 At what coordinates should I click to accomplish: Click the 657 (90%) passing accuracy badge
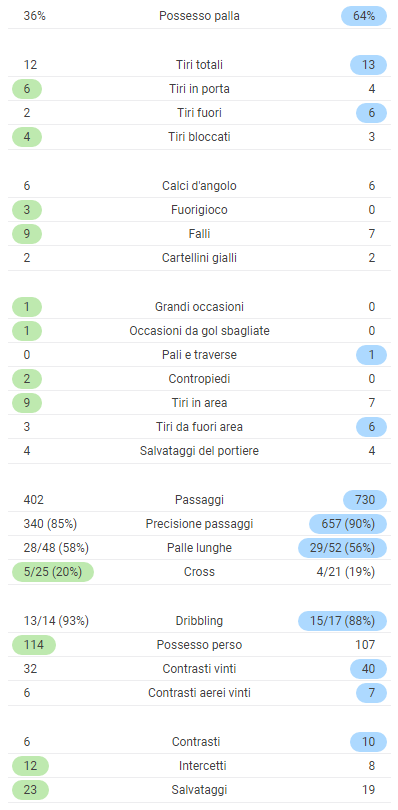tap(348, 524)
